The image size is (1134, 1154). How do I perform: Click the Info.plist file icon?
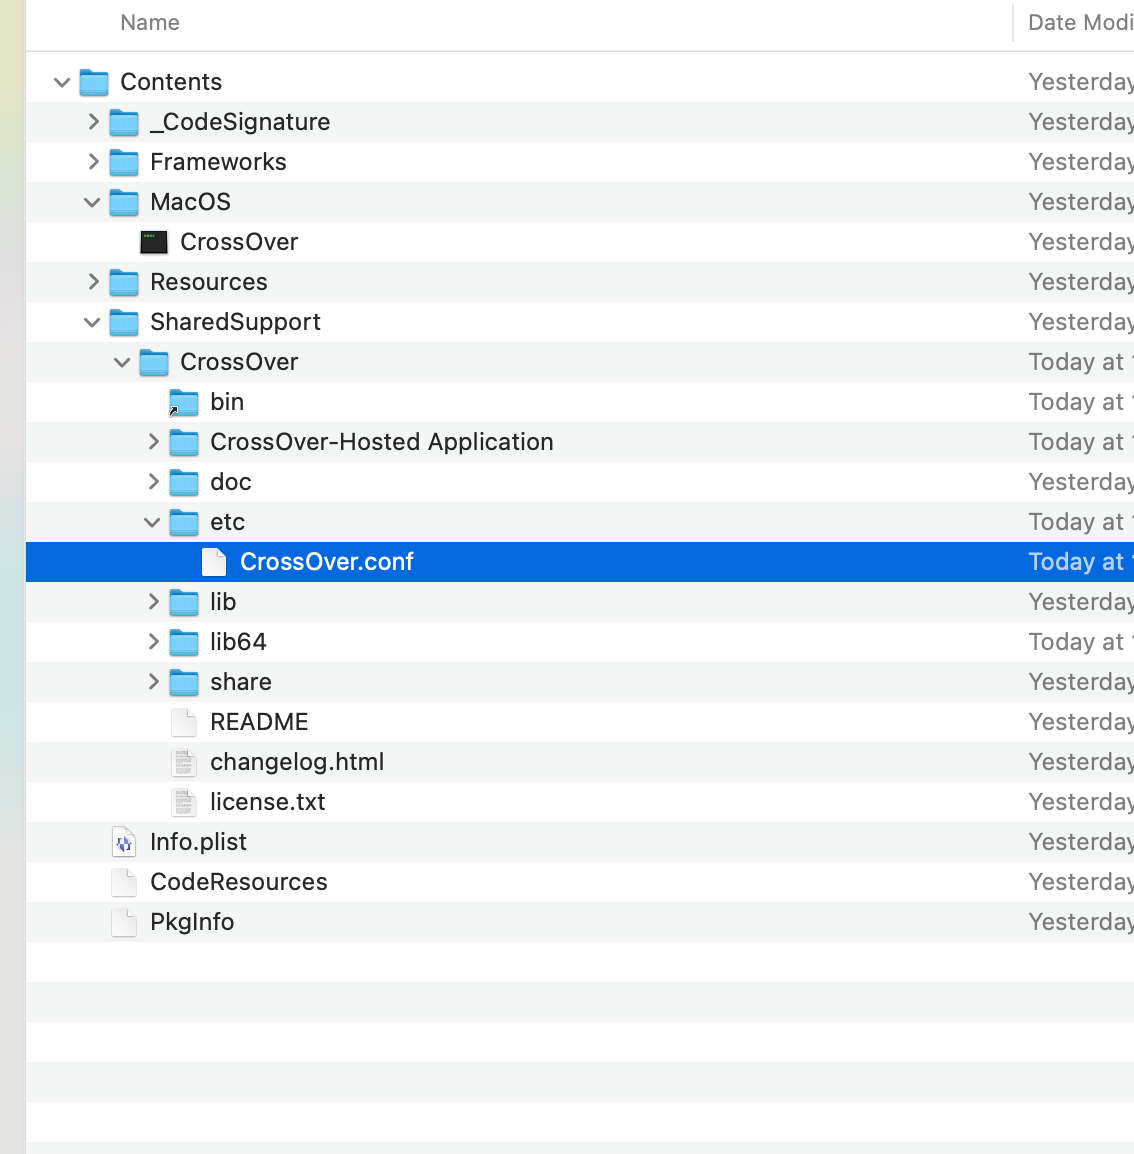124,842
